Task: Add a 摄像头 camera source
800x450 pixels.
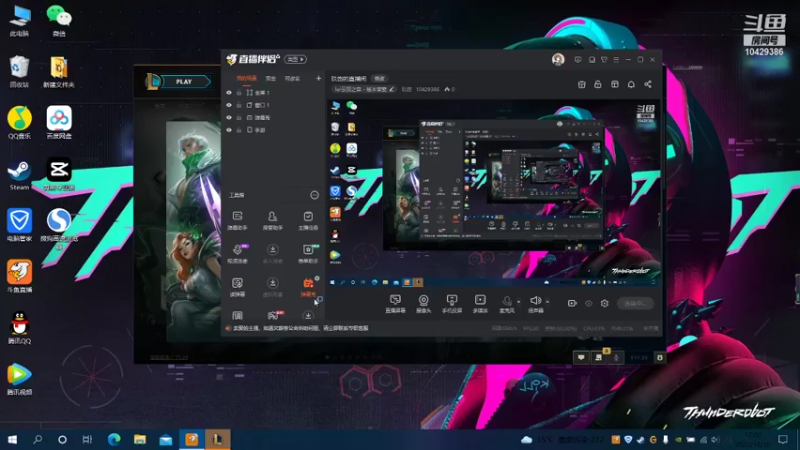Action: (x=423, y=304)
